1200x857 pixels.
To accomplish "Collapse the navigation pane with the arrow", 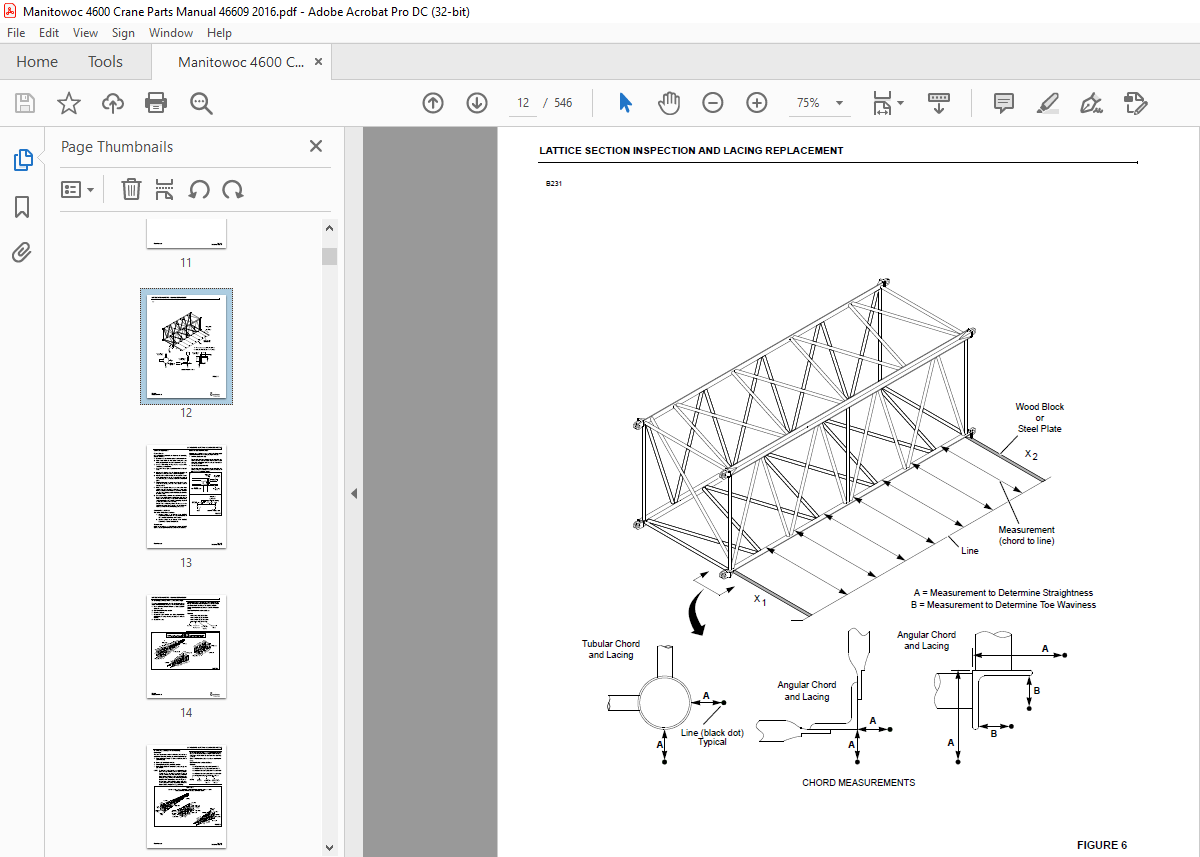I will coord(354,493).
